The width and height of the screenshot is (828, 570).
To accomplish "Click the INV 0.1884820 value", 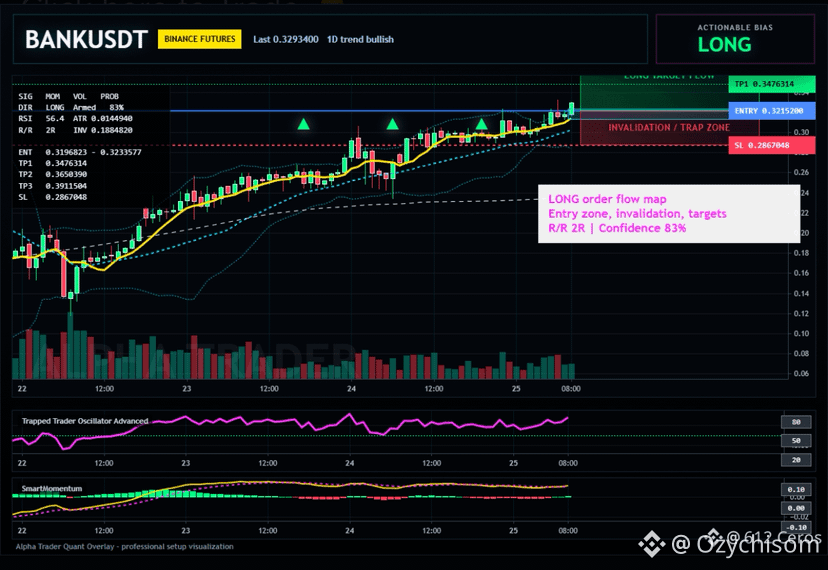I will [102, 130].
